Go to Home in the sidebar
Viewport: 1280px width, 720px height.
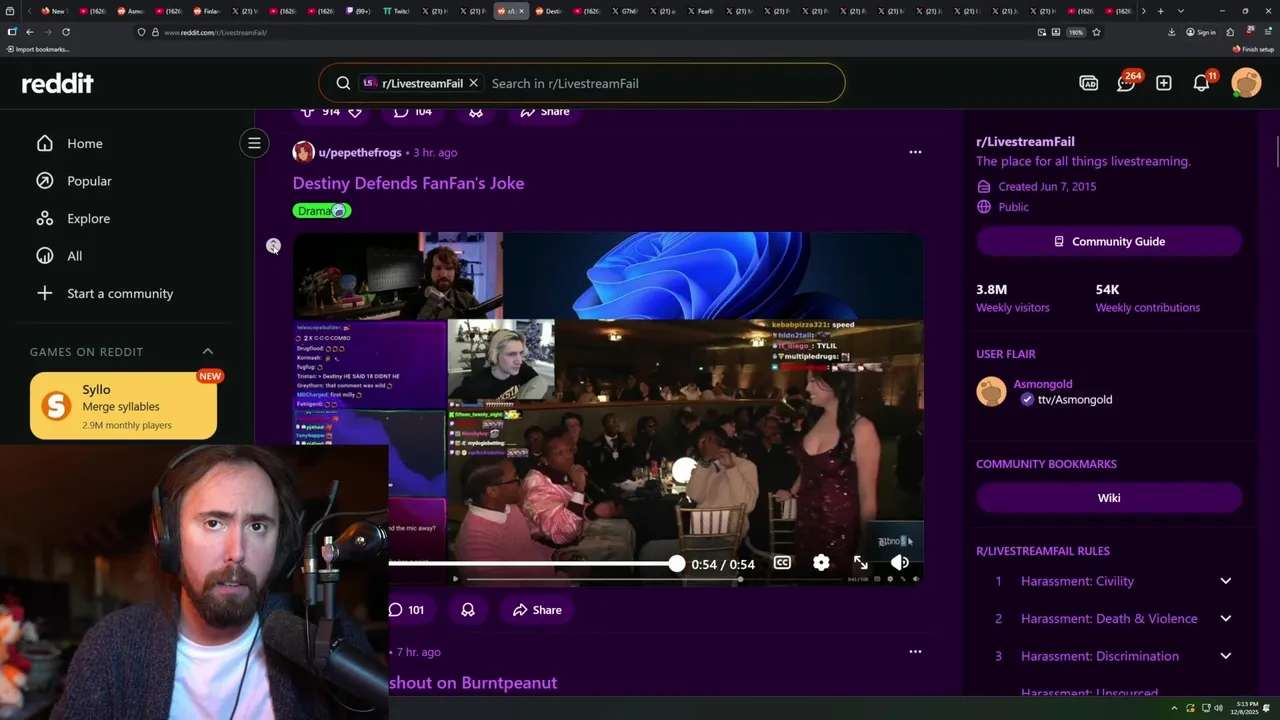pos(84,143)
